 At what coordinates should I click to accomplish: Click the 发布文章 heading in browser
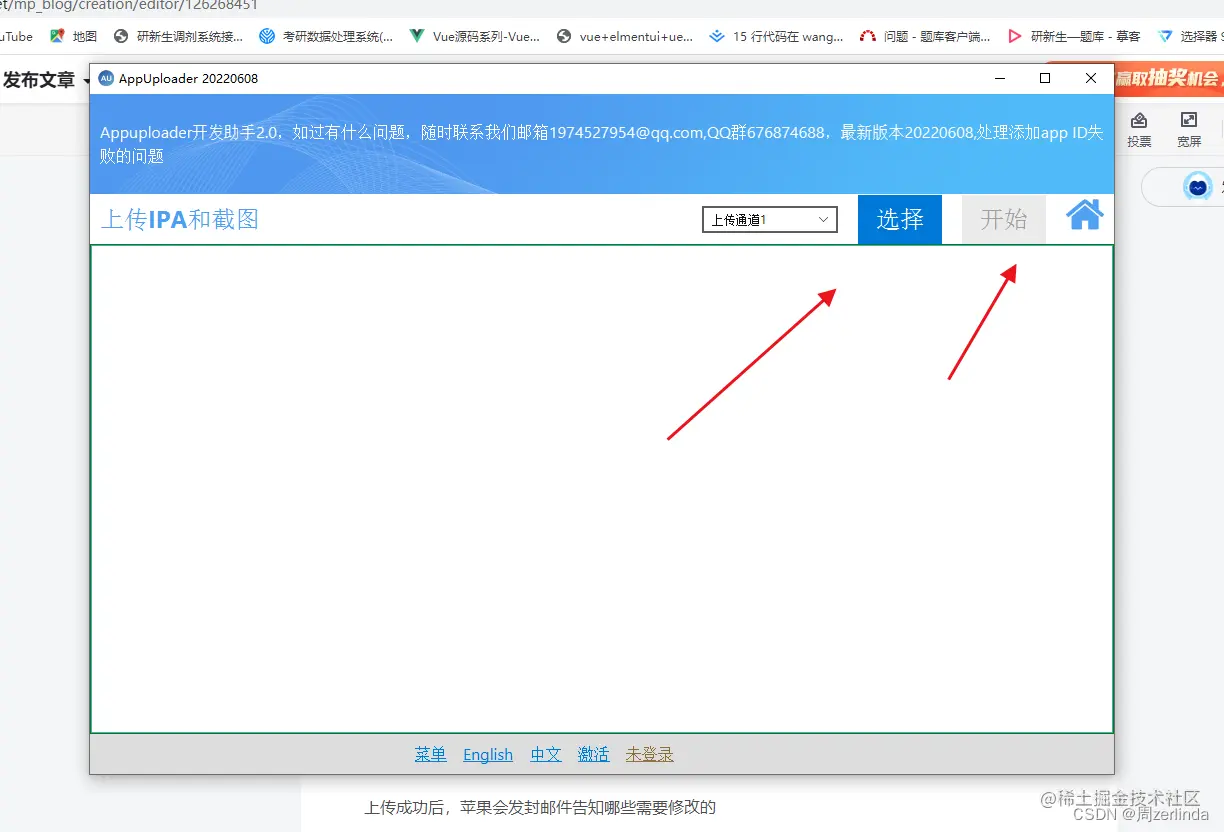(x=39, y=80)
